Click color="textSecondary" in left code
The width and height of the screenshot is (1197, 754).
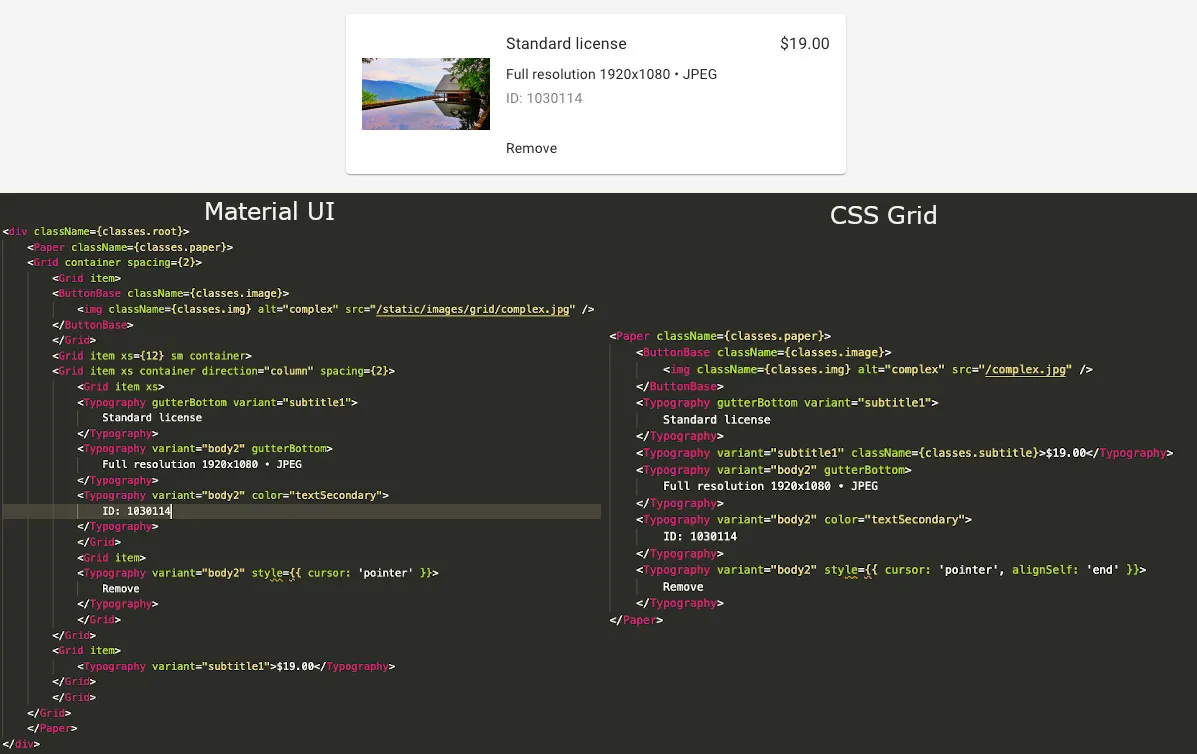[x=317, y=495]
